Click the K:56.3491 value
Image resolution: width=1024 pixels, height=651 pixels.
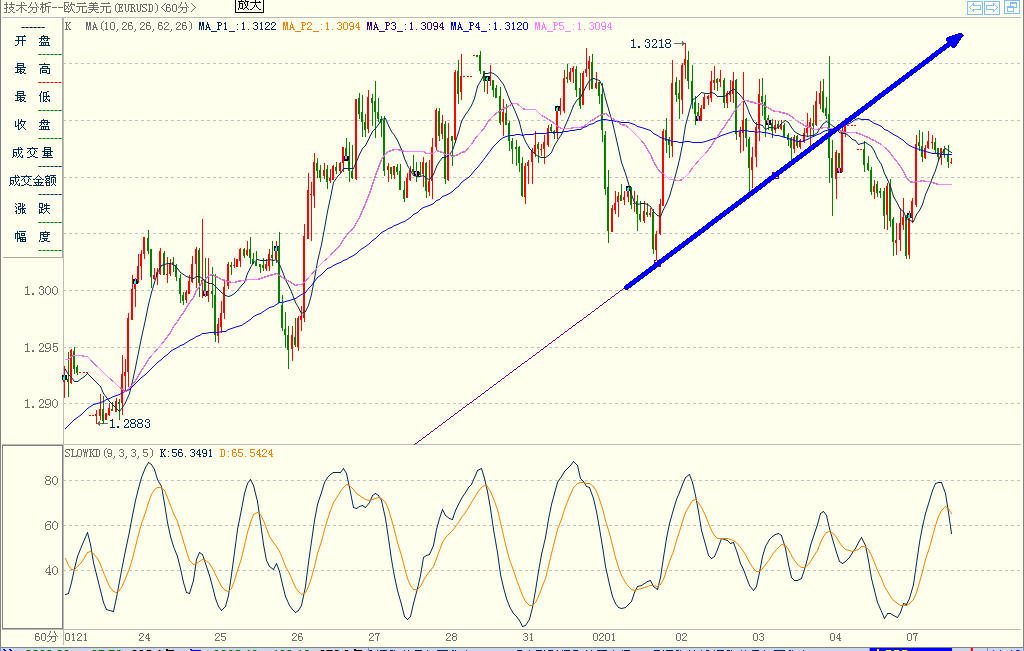[x=186, y=453]
